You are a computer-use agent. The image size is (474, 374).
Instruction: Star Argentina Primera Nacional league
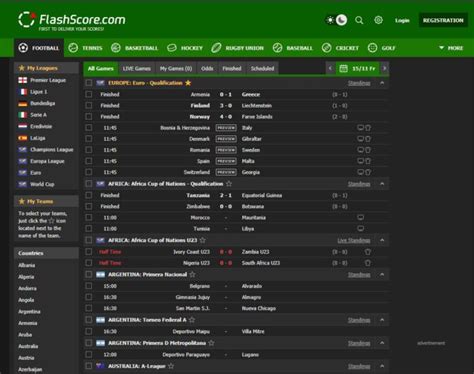pos(192,275)
